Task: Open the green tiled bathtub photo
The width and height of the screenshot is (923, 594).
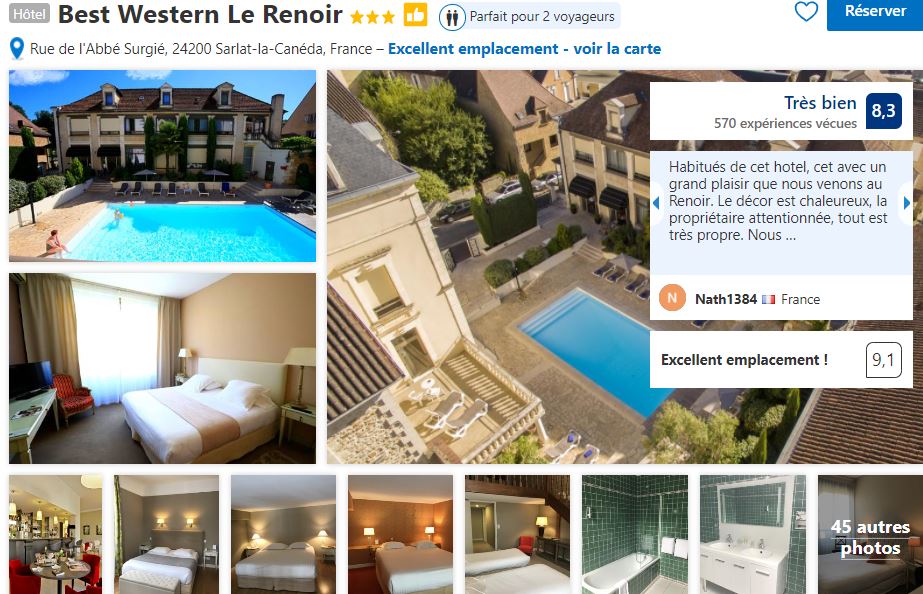Action: (635, 535)
